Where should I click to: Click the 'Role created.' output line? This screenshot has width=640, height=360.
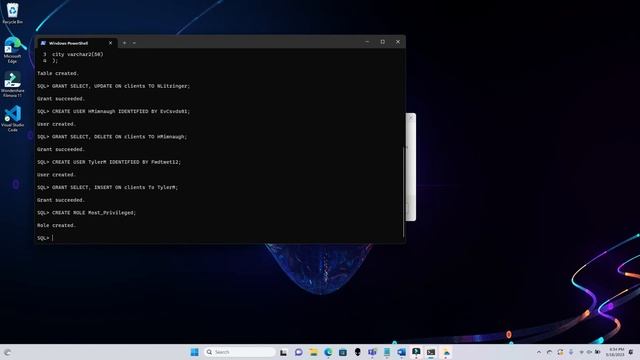56,225
